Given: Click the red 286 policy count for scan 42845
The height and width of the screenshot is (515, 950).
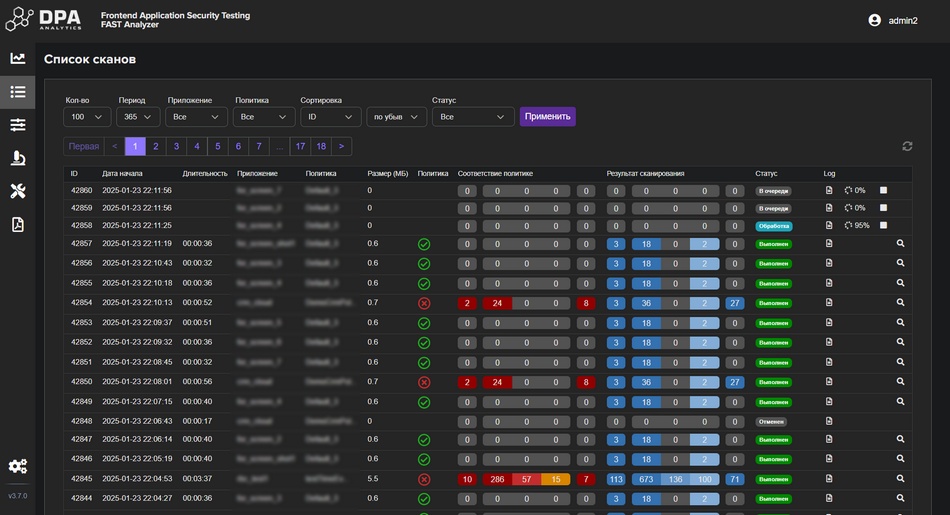Looking at the screenshot, I should pyautogui.click(x=496, y=479).
